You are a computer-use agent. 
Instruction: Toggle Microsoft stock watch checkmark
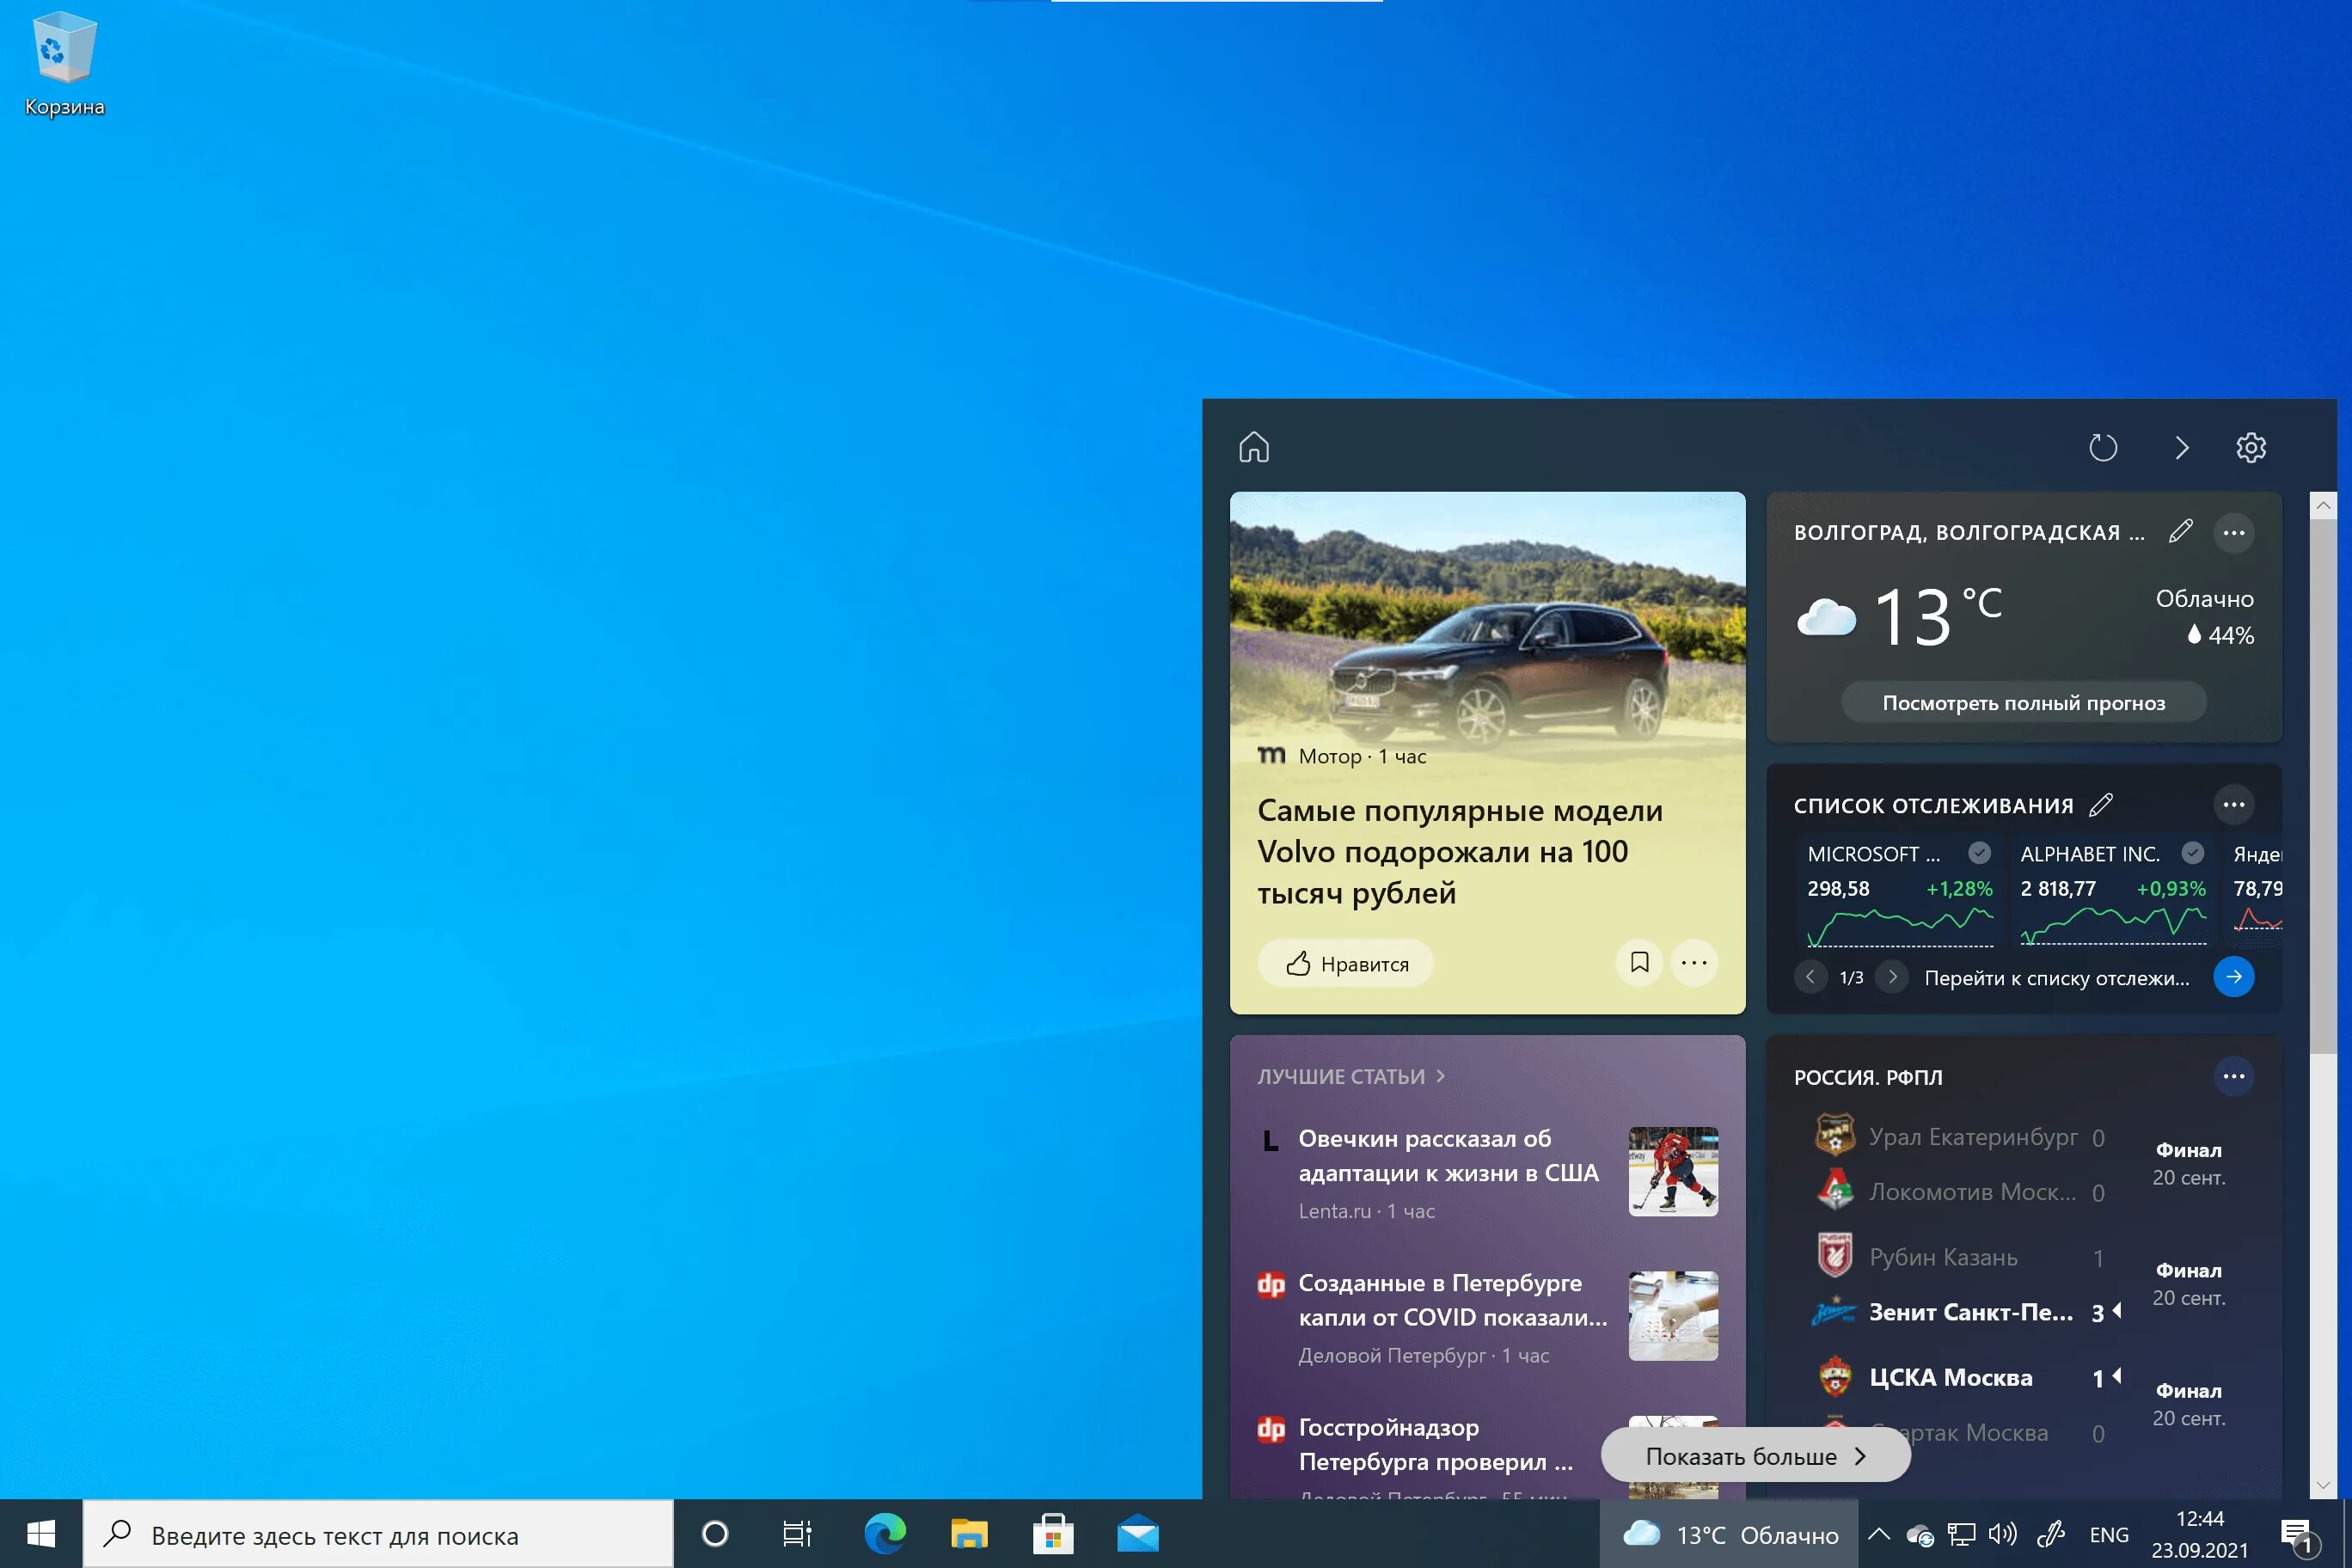[x=1979, y=853]
